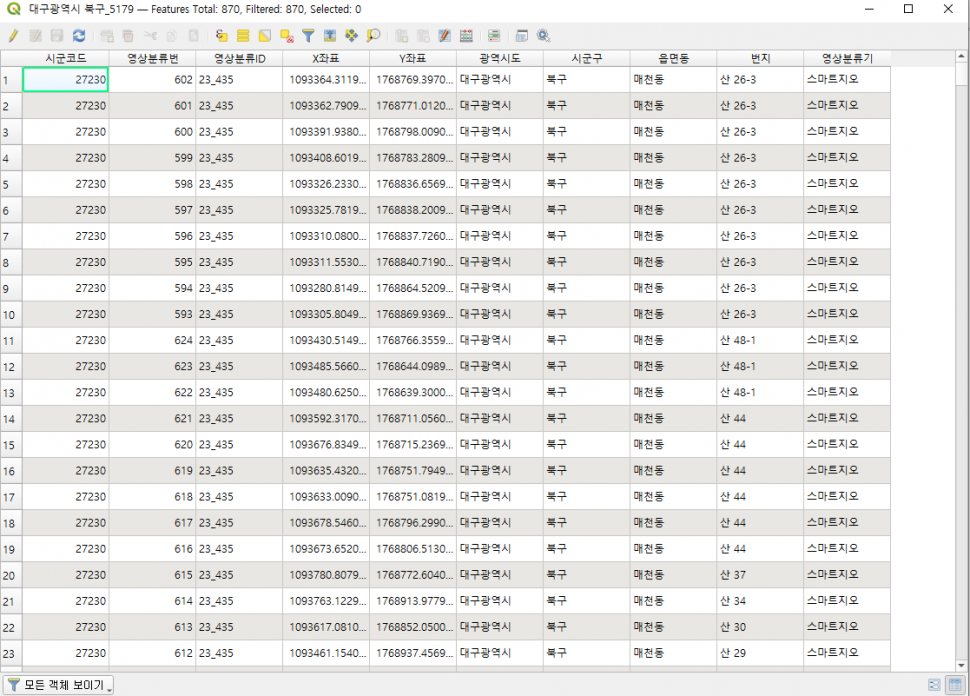Click 번지 cell 산 30 in row 22
The height and width of the screenshot is (696, 970).
[760, 627]
